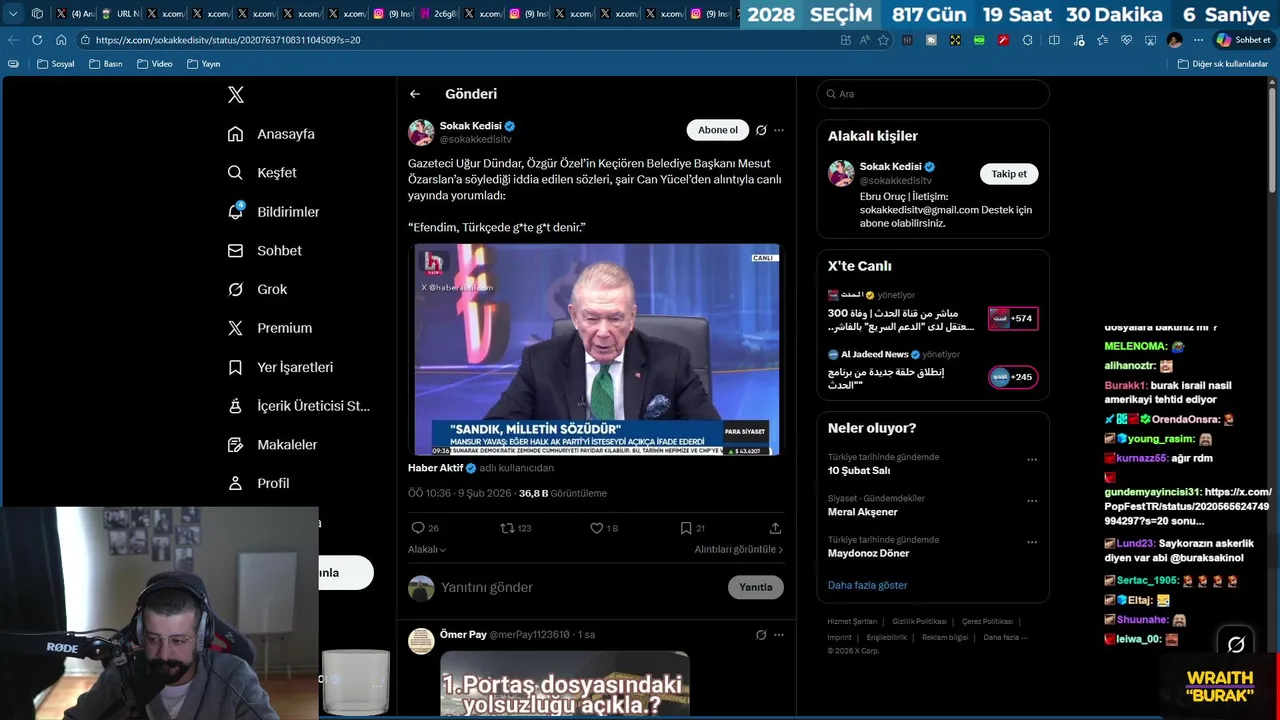The image size is (1280, 720).
Task: Expand the Alakalı sort dropdown
Action: click(x=427, y=549)
